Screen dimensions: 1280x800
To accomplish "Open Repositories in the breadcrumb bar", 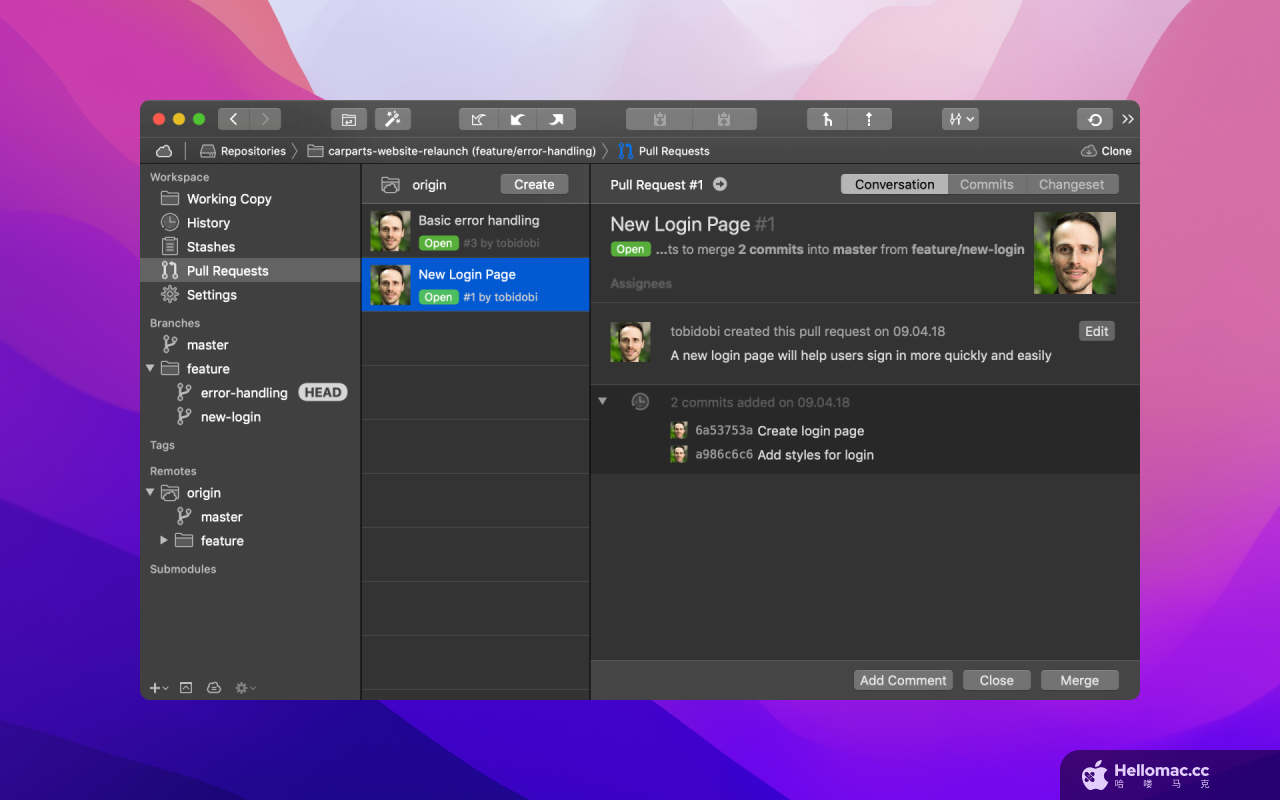I will (x=243, y=151).
